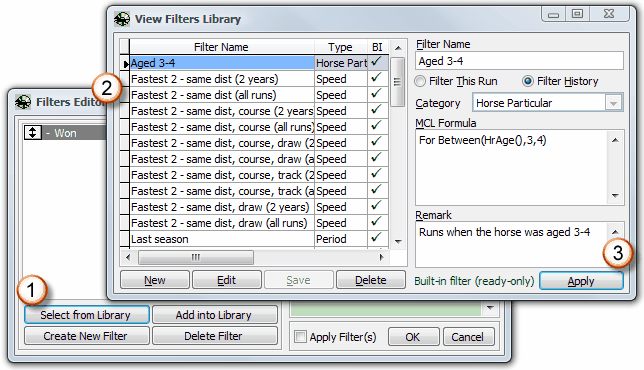Click the filter list scroll-up arrow
644x370 pixels.
coord(398,48)
